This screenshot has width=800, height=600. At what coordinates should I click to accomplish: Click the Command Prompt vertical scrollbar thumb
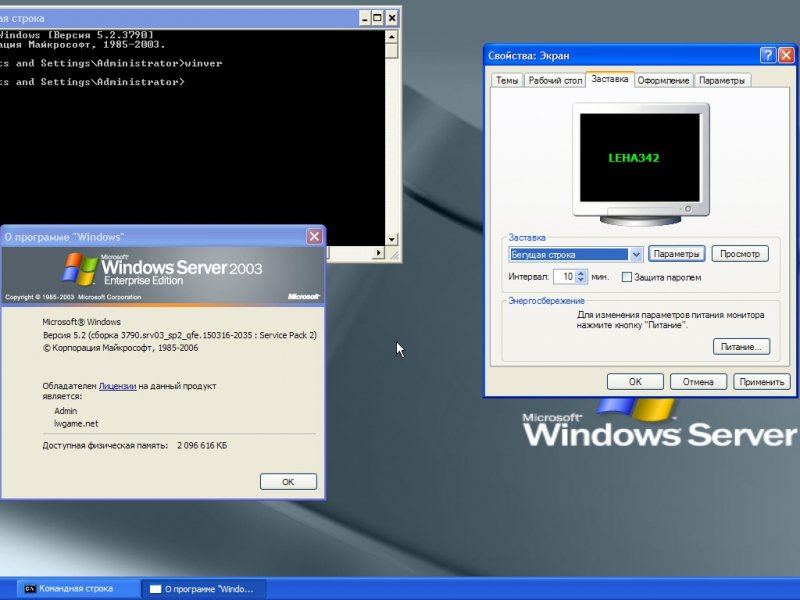391,51
